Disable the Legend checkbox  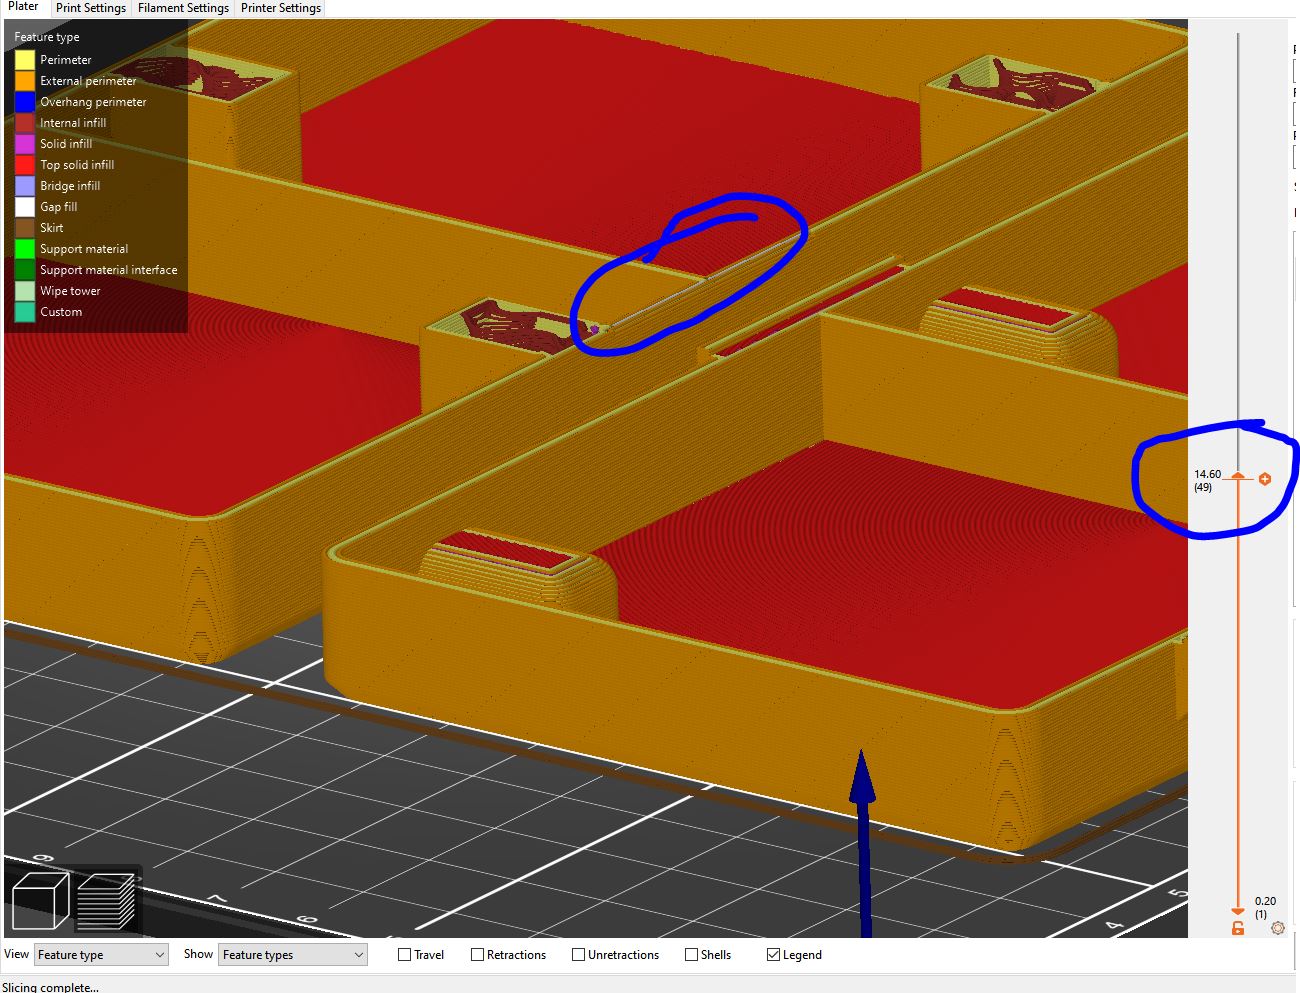coord(773,954)
